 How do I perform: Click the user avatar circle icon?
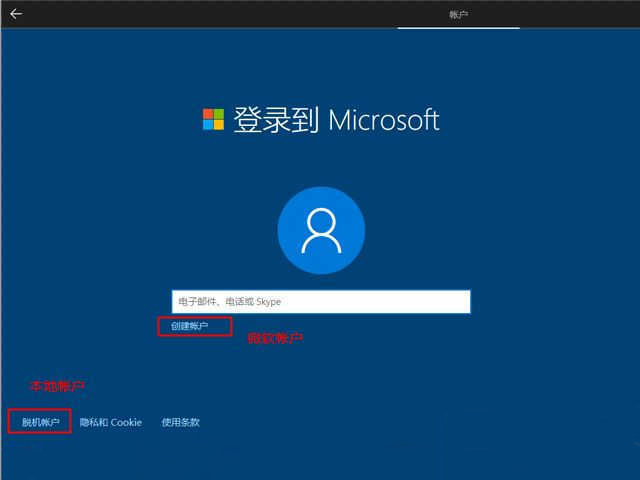pyautogui.click(x=321, y=230)
